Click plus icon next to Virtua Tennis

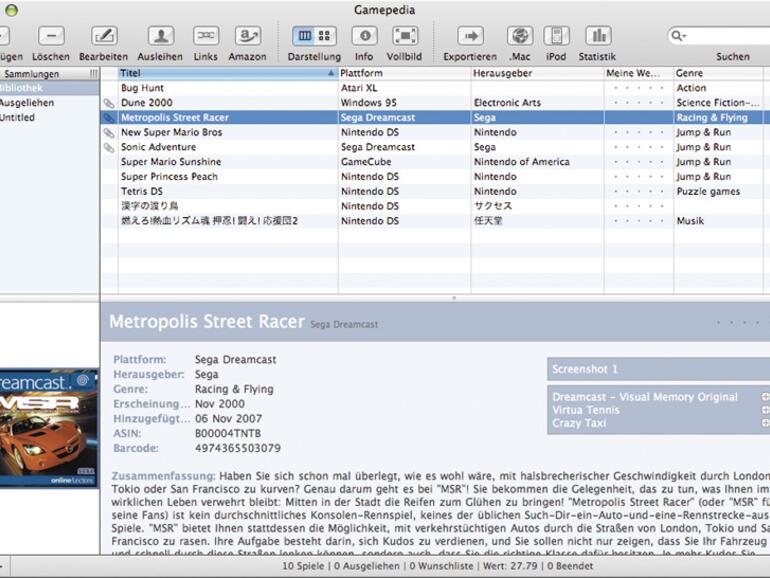pos(765,410)
